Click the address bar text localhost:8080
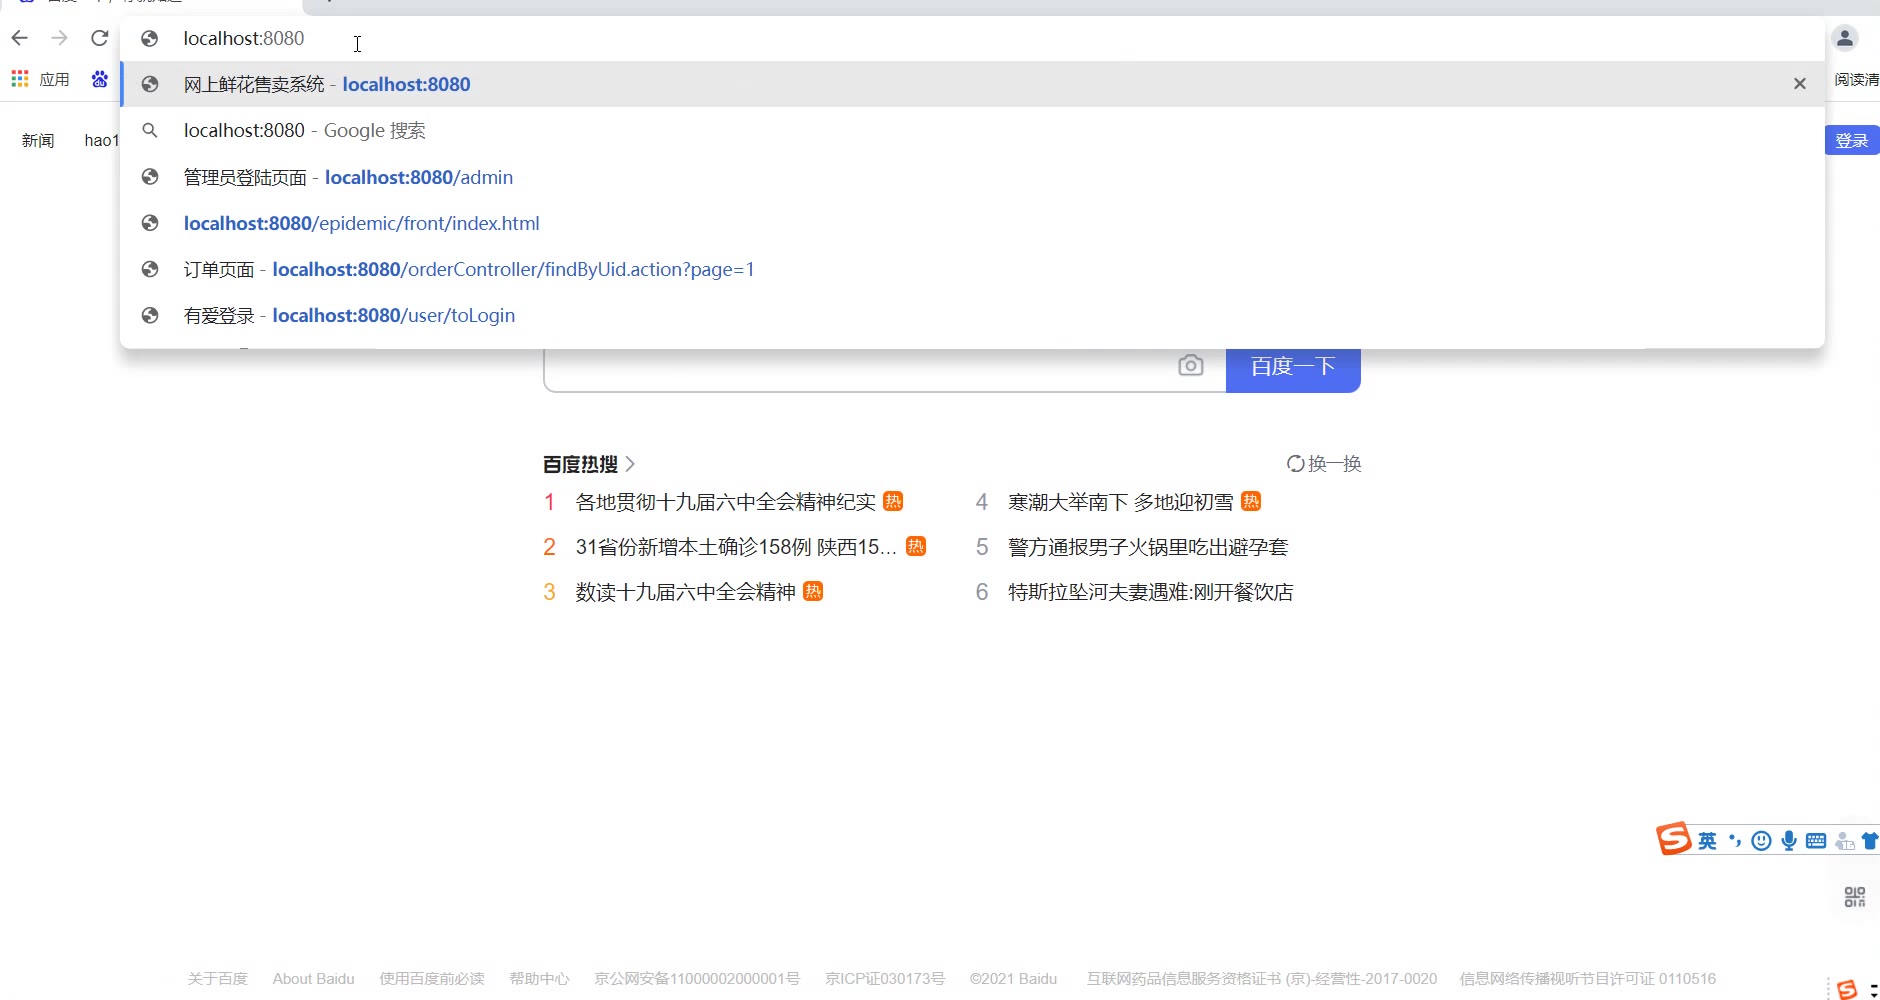1880x1000 pixels. tap(244, 38)
